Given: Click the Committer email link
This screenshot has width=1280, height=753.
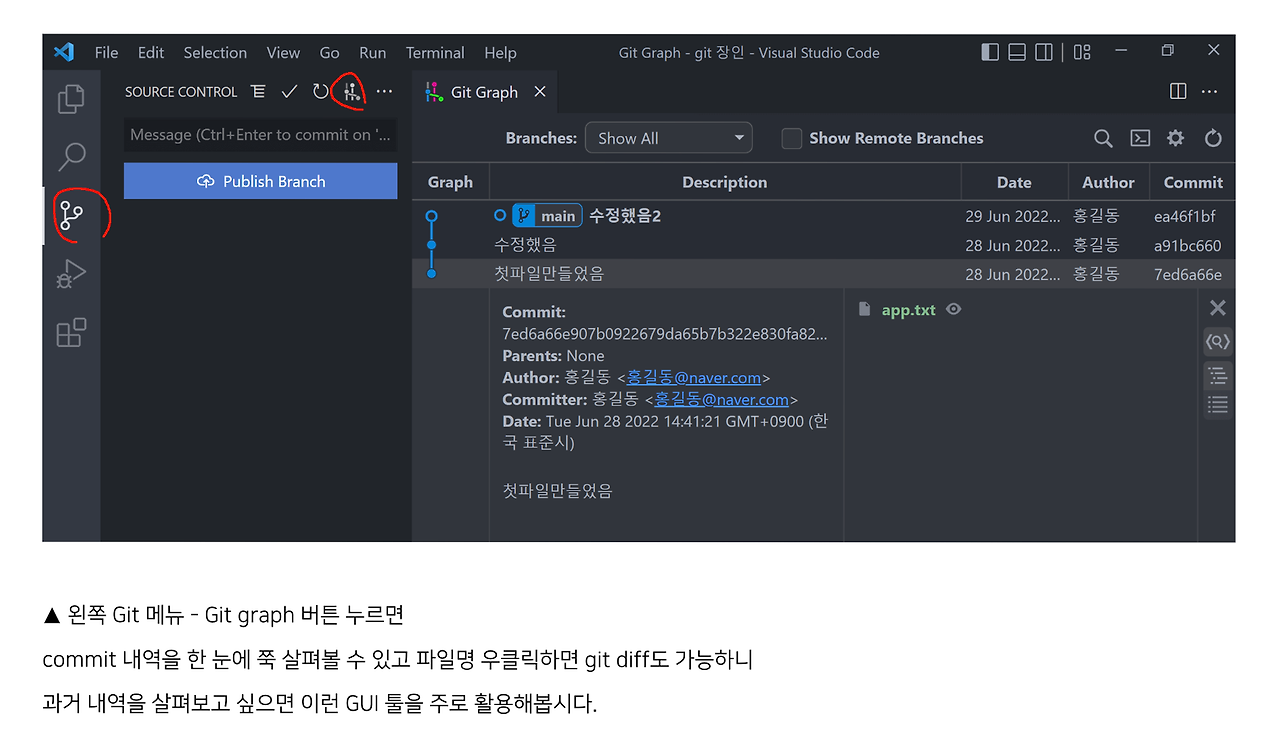Looking at the screenshot, I should click(x=722, y=399).
